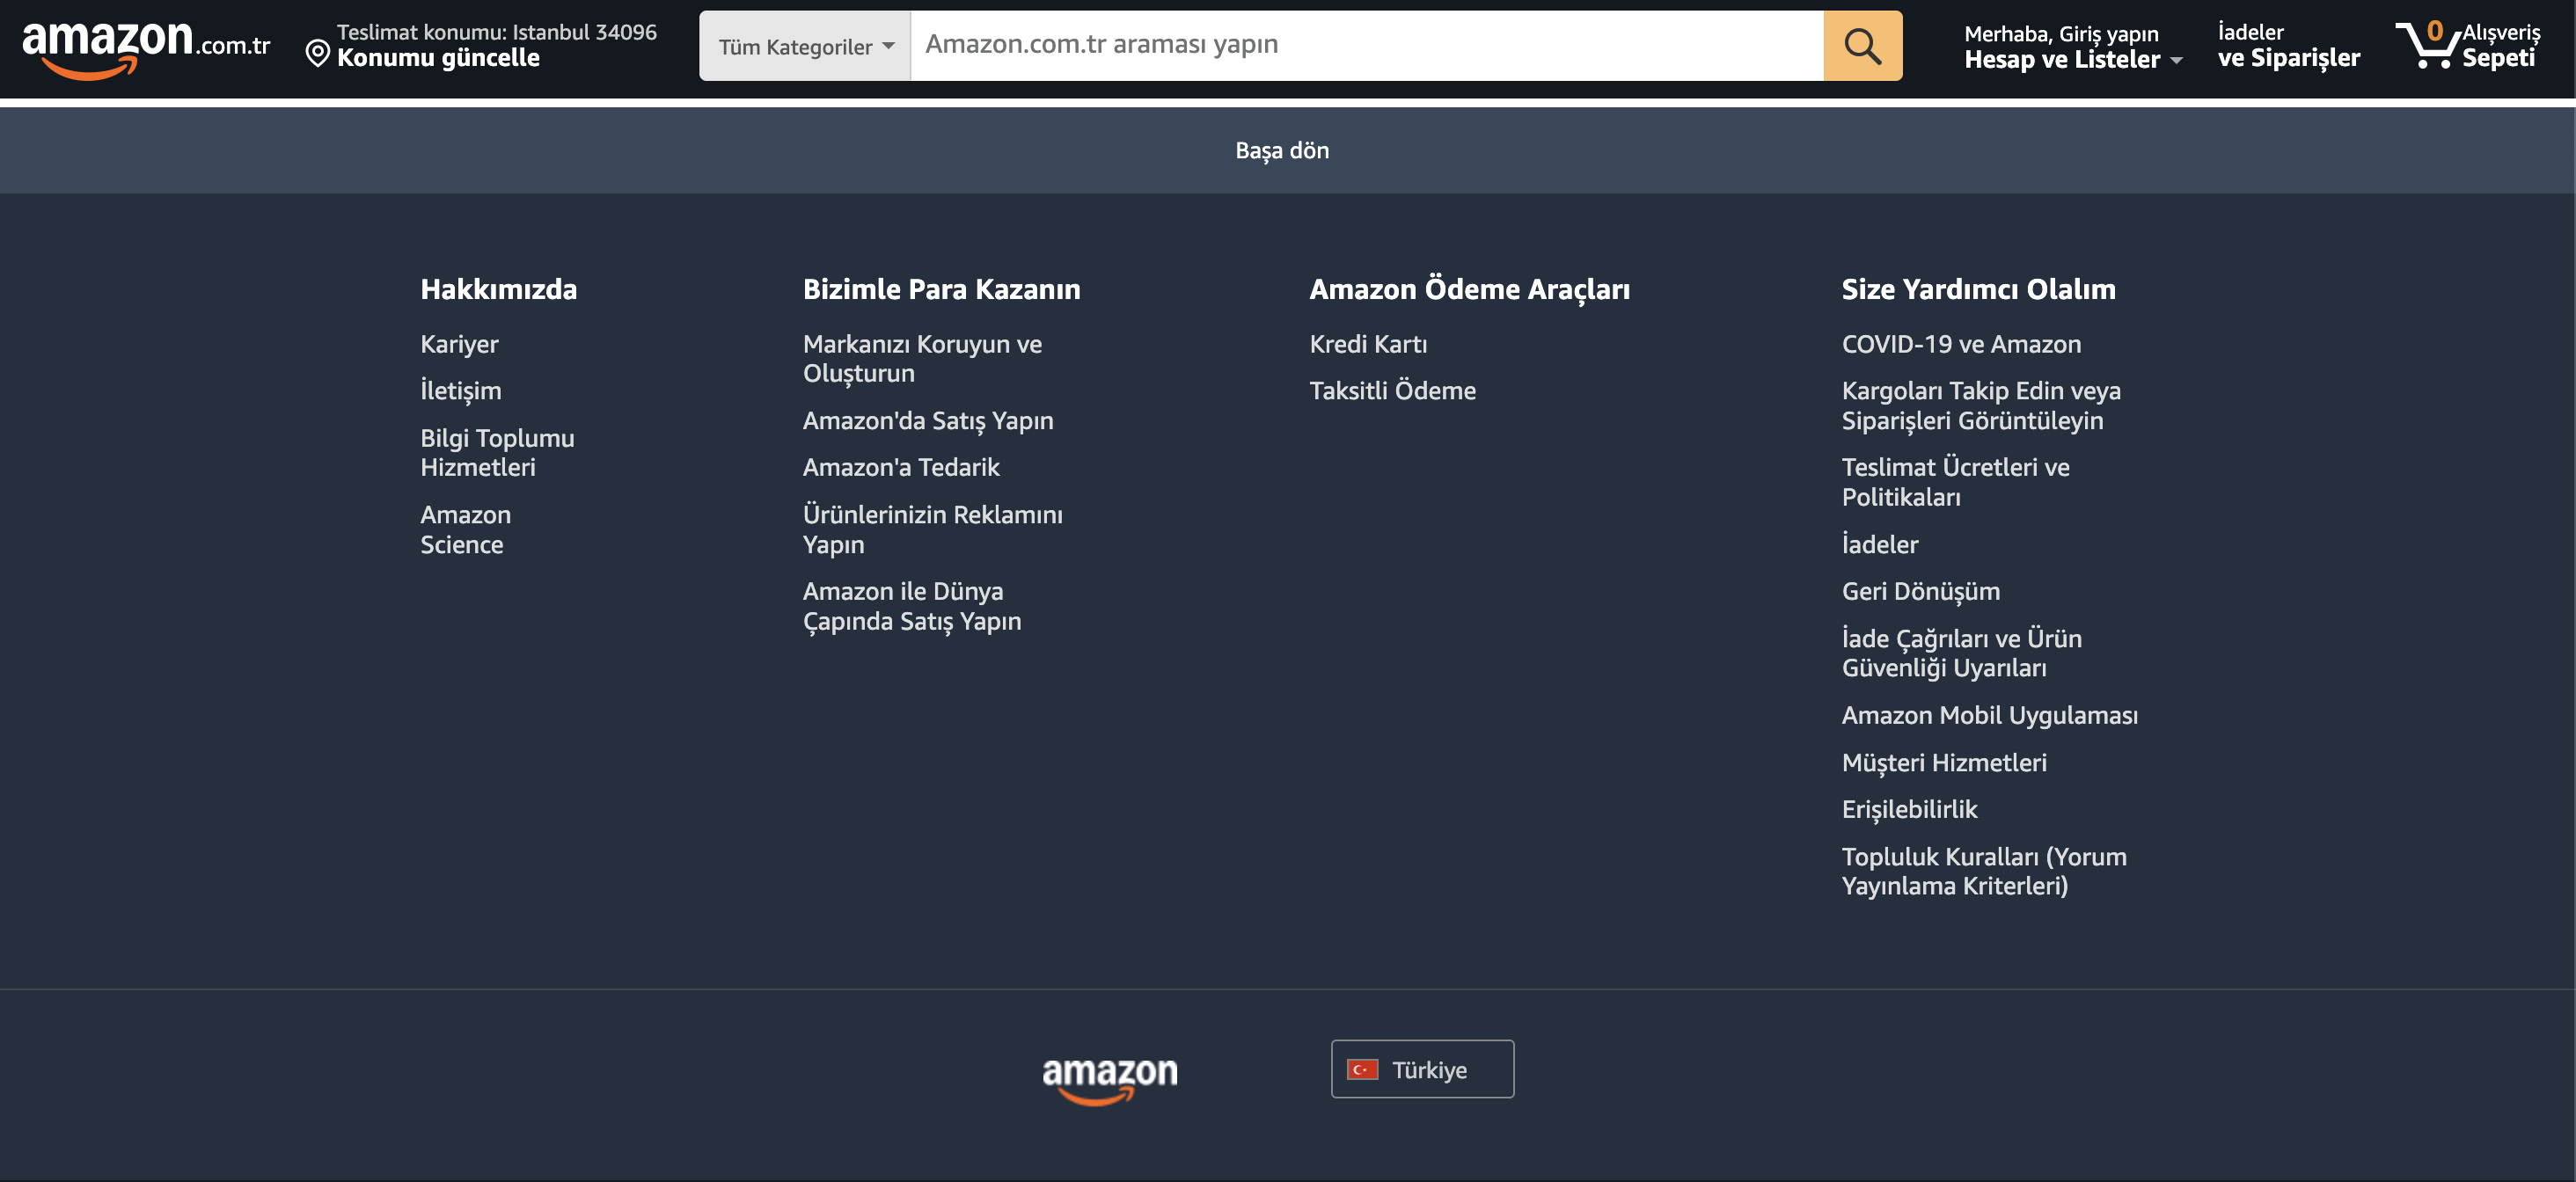Screen dimensions: 2576x1182
Task: Open İadeler ve Siparişler
Action: [x=2288, y=46]
